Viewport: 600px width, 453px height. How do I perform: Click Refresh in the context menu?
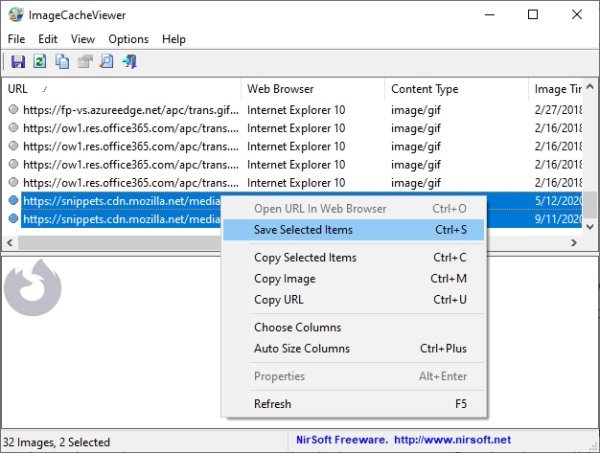273,404
